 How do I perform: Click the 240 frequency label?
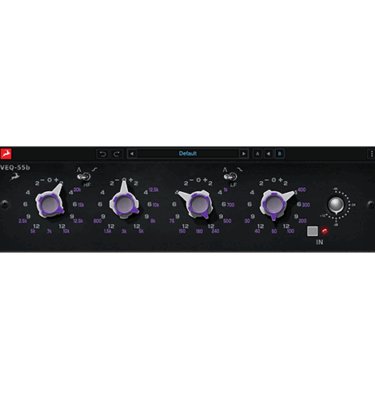pos(215,231)
